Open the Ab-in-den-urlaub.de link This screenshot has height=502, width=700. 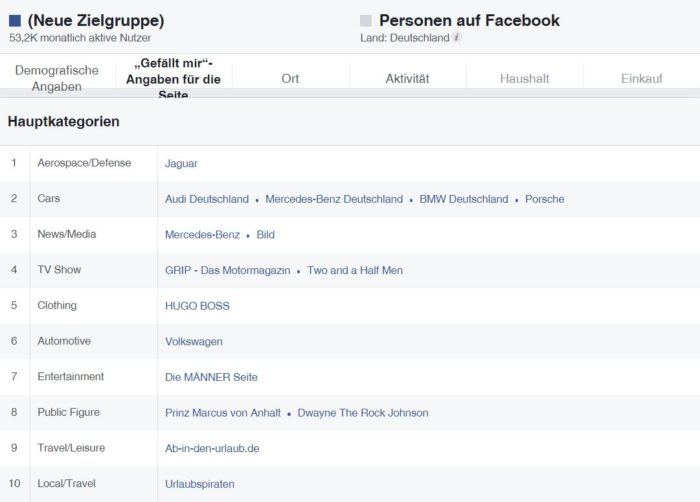212,448
